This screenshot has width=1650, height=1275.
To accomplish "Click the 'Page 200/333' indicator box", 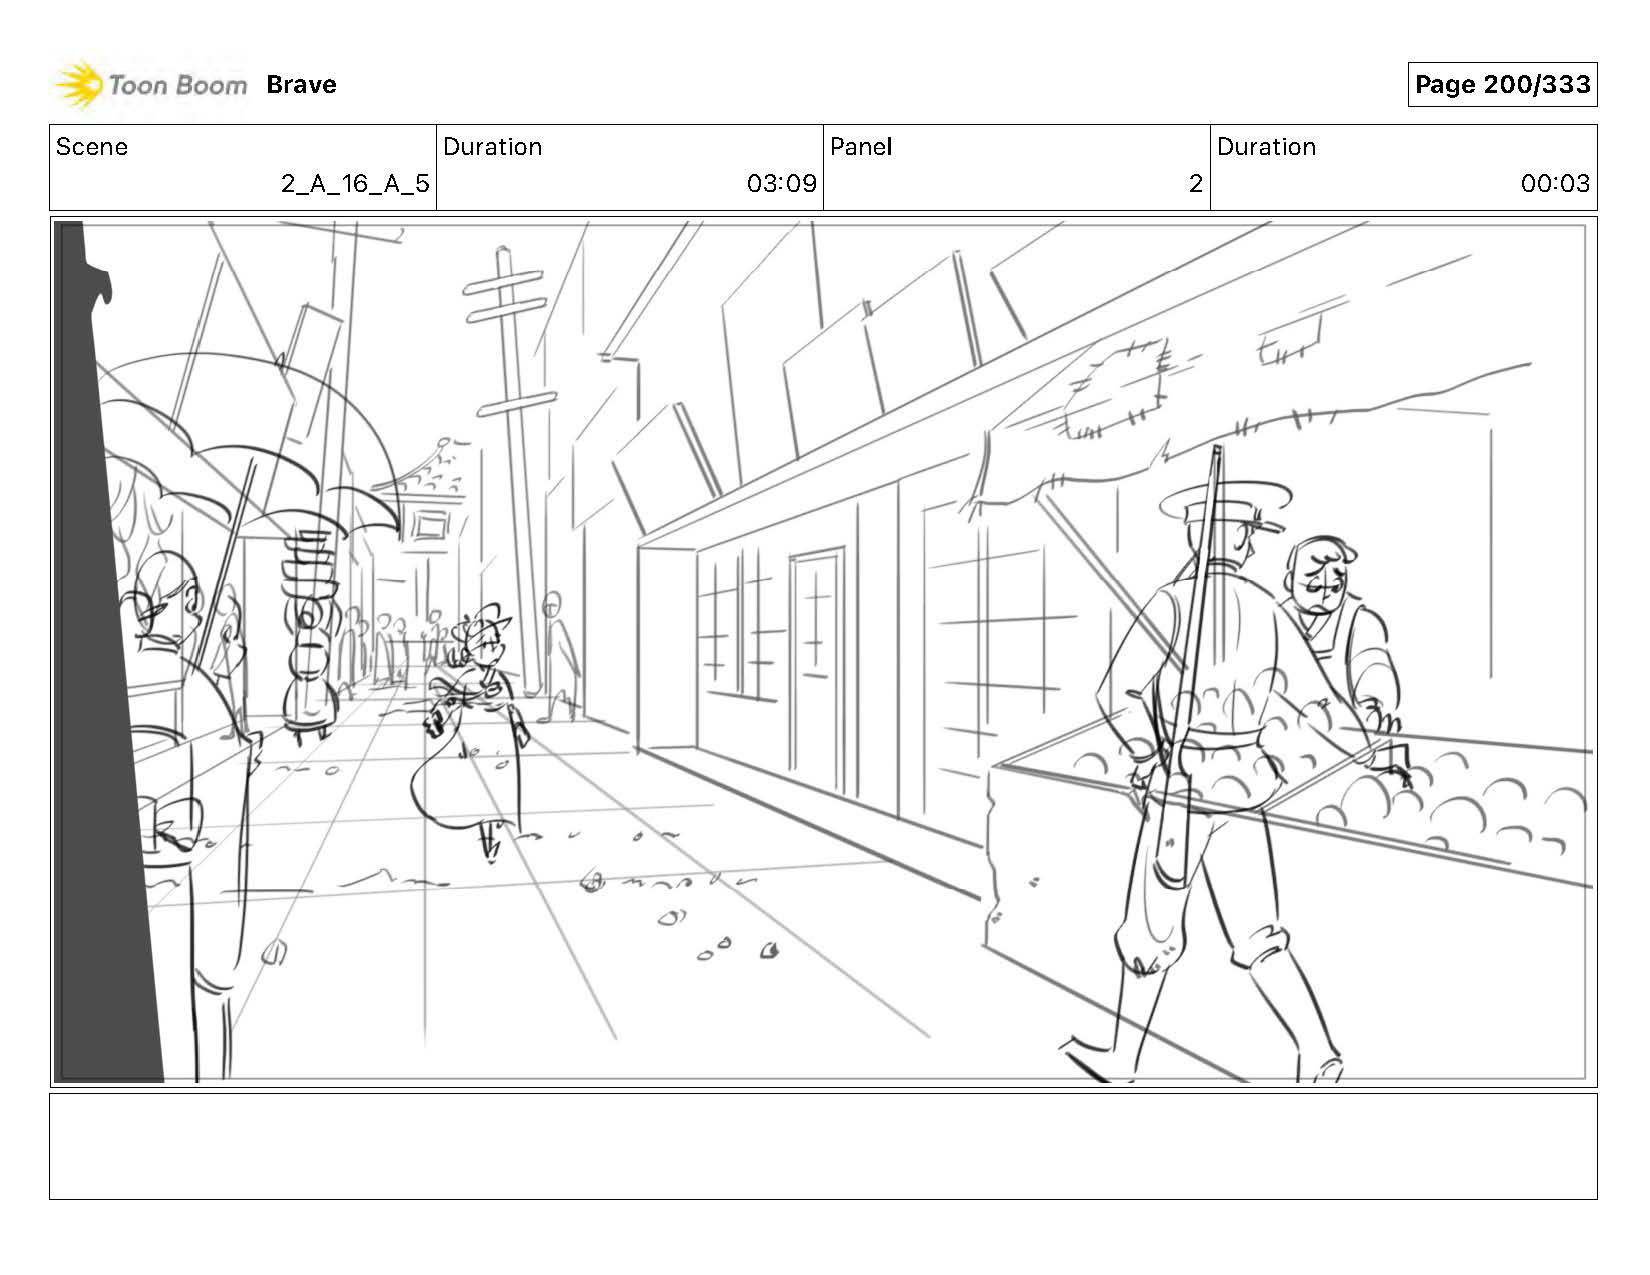I will [x=1502, y=85].
